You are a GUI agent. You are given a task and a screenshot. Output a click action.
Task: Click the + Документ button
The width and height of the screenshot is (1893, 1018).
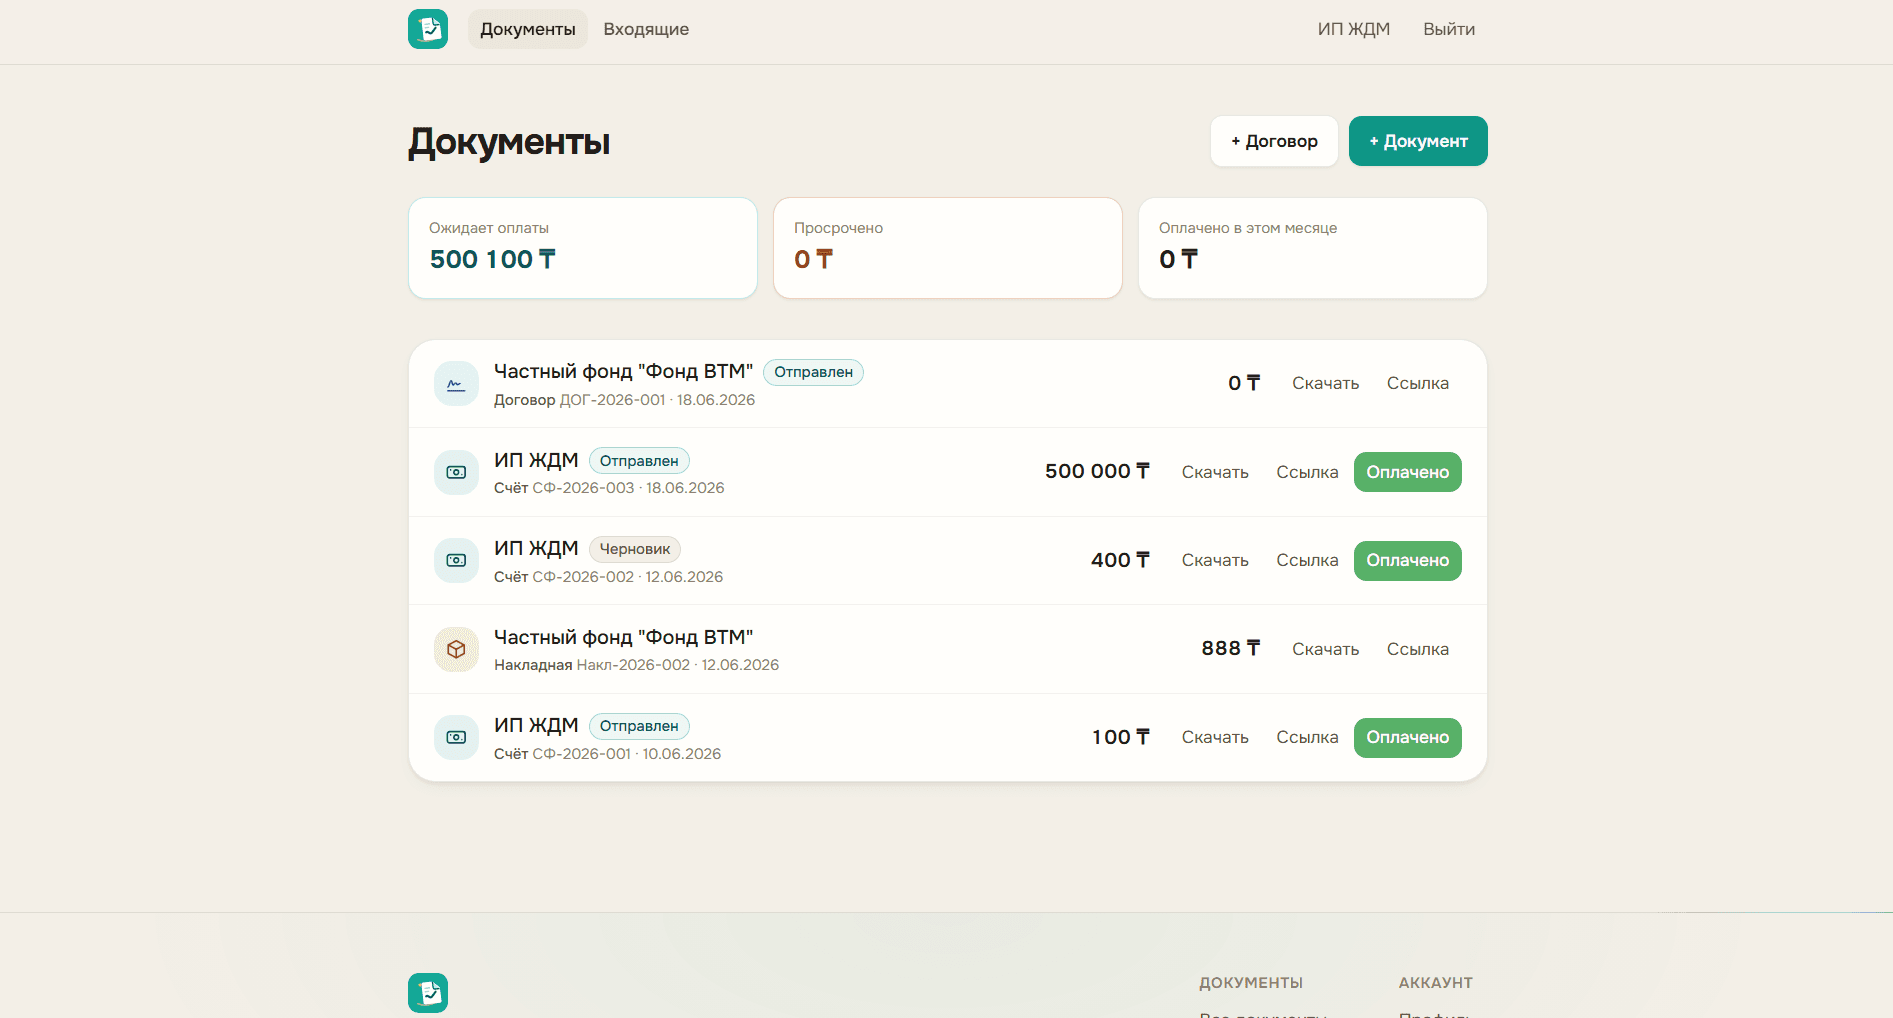pos(1418,141)
